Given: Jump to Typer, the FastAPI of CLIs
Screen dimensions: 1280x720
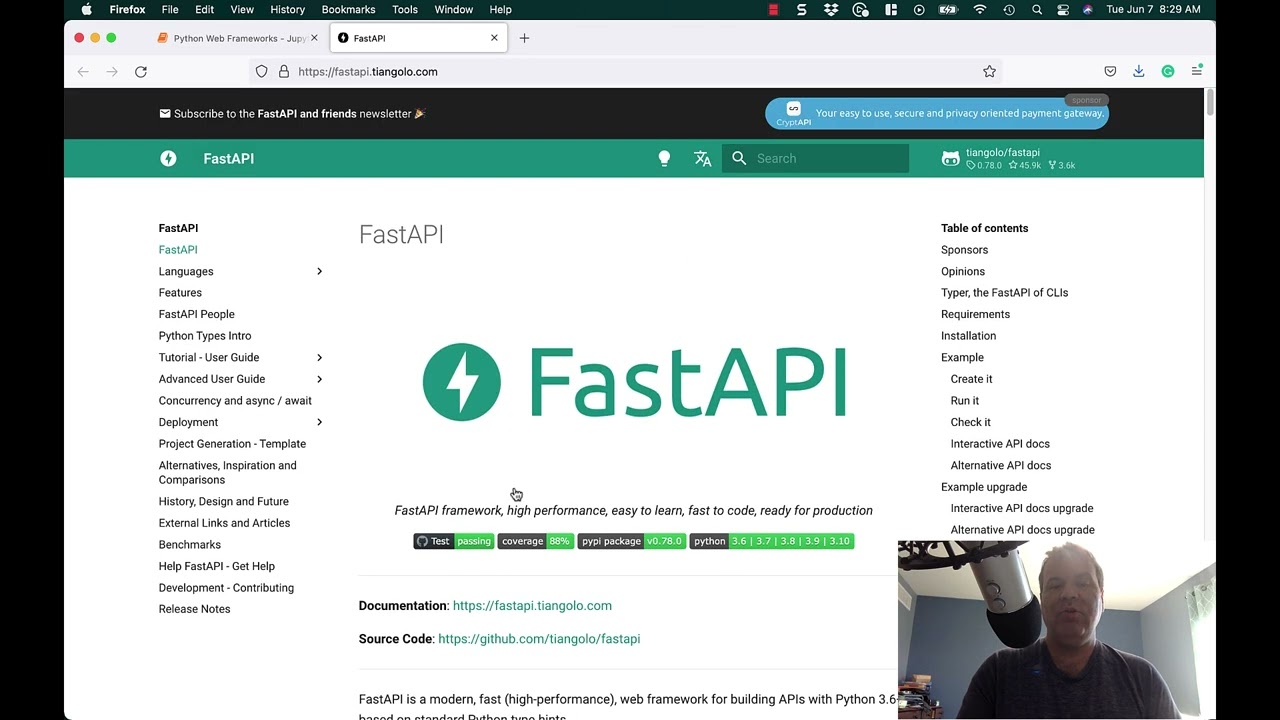Looking at the screenshot, I should [x=1004, y=293].
